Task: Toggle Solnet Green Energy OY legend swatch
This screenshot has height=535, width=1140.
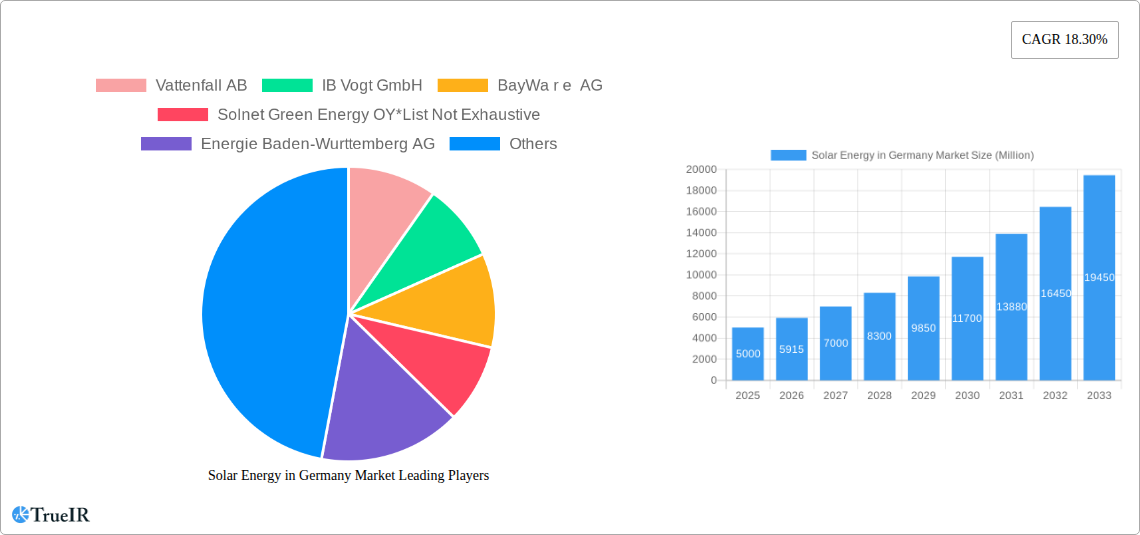Action: 182,114
